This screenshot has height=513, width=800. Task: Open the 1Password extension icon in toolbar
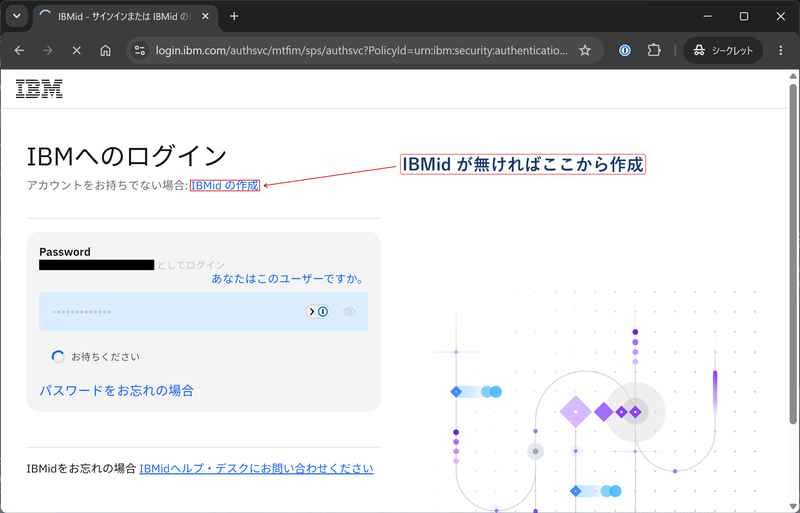[x=624, y=51]
